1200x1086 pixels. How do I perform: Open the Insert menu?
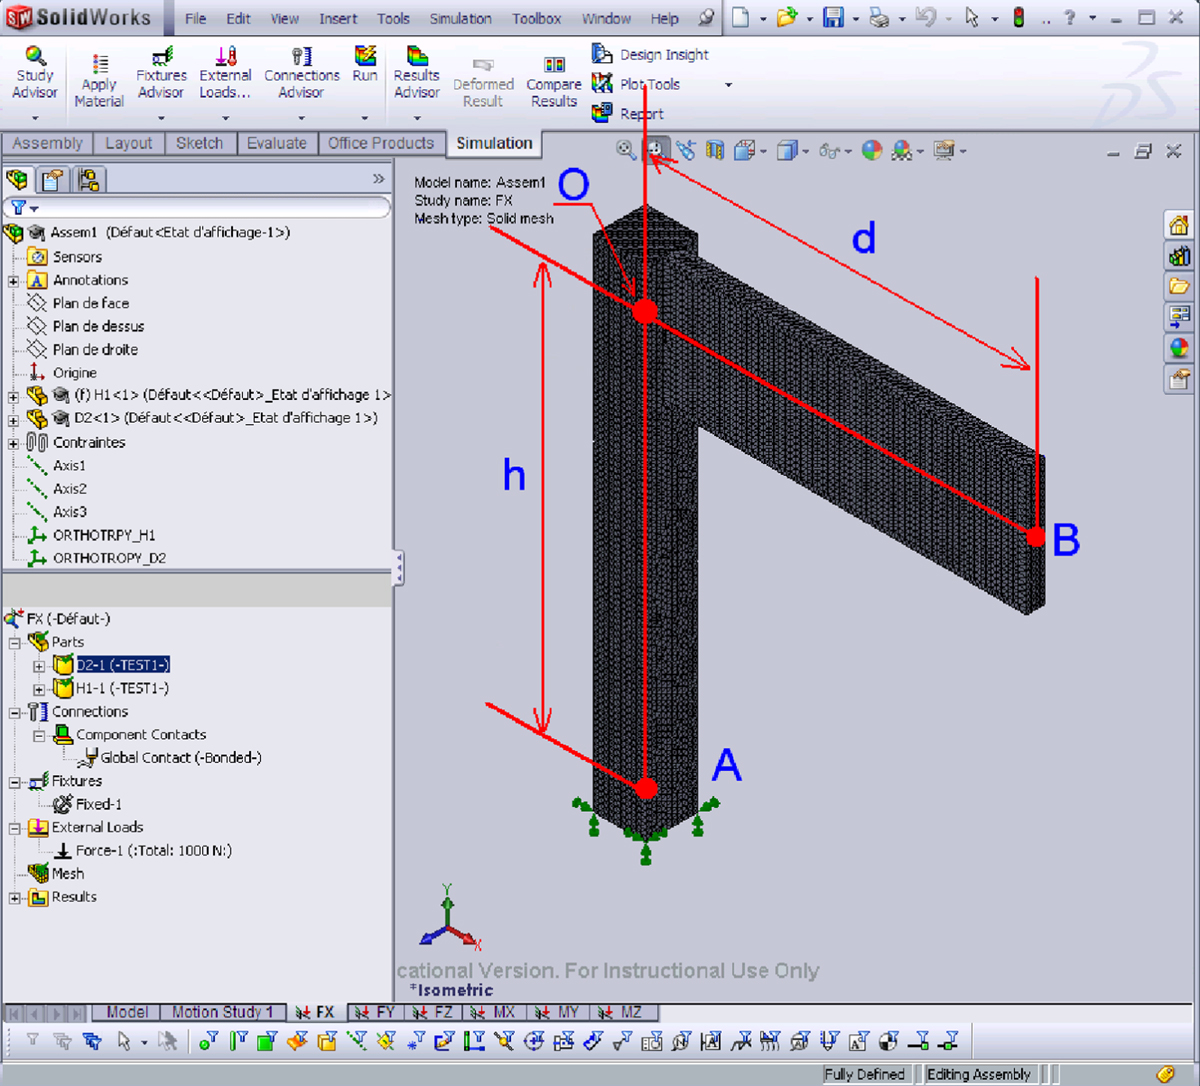pos(338,18)
